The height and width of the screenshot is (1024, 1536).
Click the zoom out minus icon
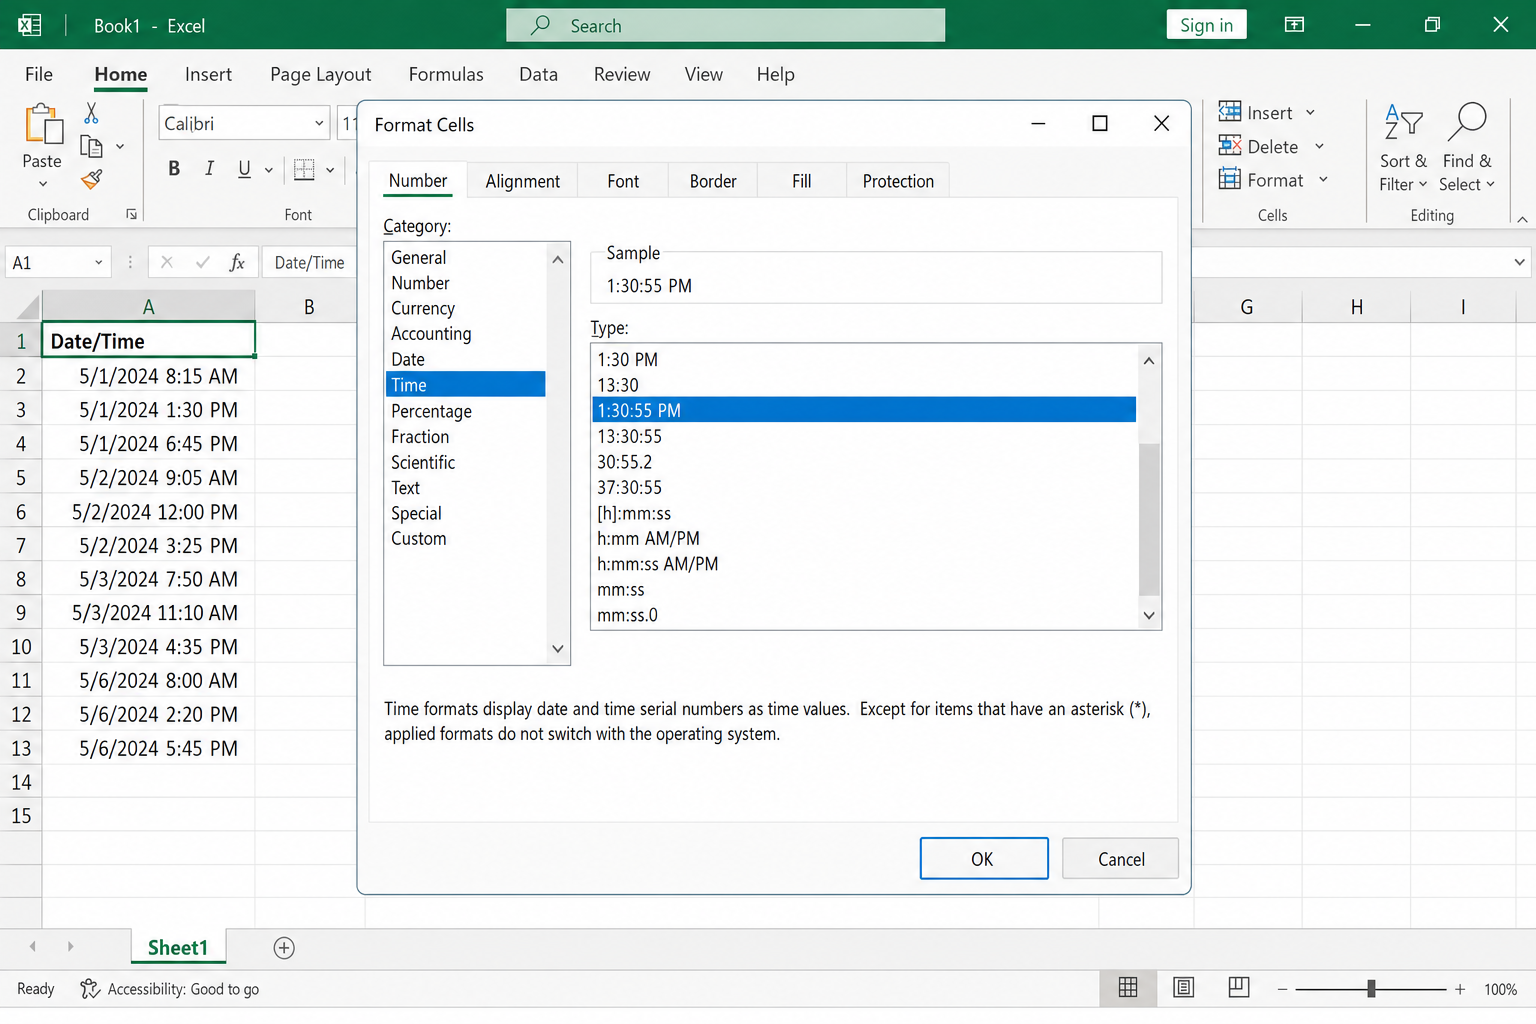[1282, 989]
